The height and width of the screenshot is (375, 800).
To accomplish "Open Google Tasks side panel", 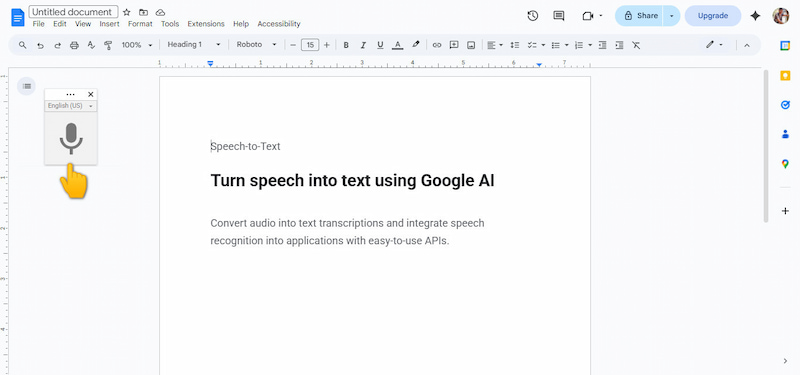I will (x=785, y=105).
